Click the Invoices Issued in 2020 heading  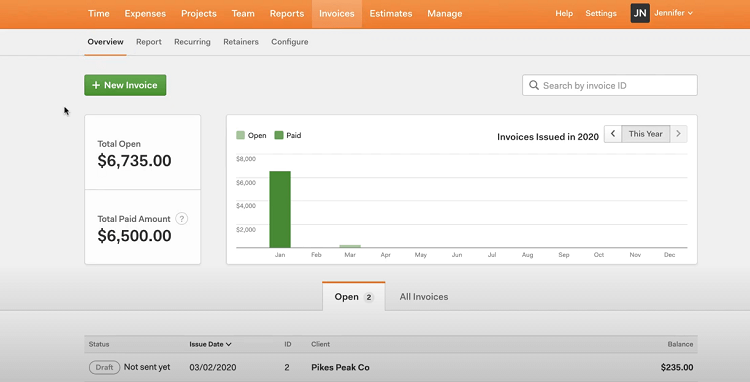[548, 137]
